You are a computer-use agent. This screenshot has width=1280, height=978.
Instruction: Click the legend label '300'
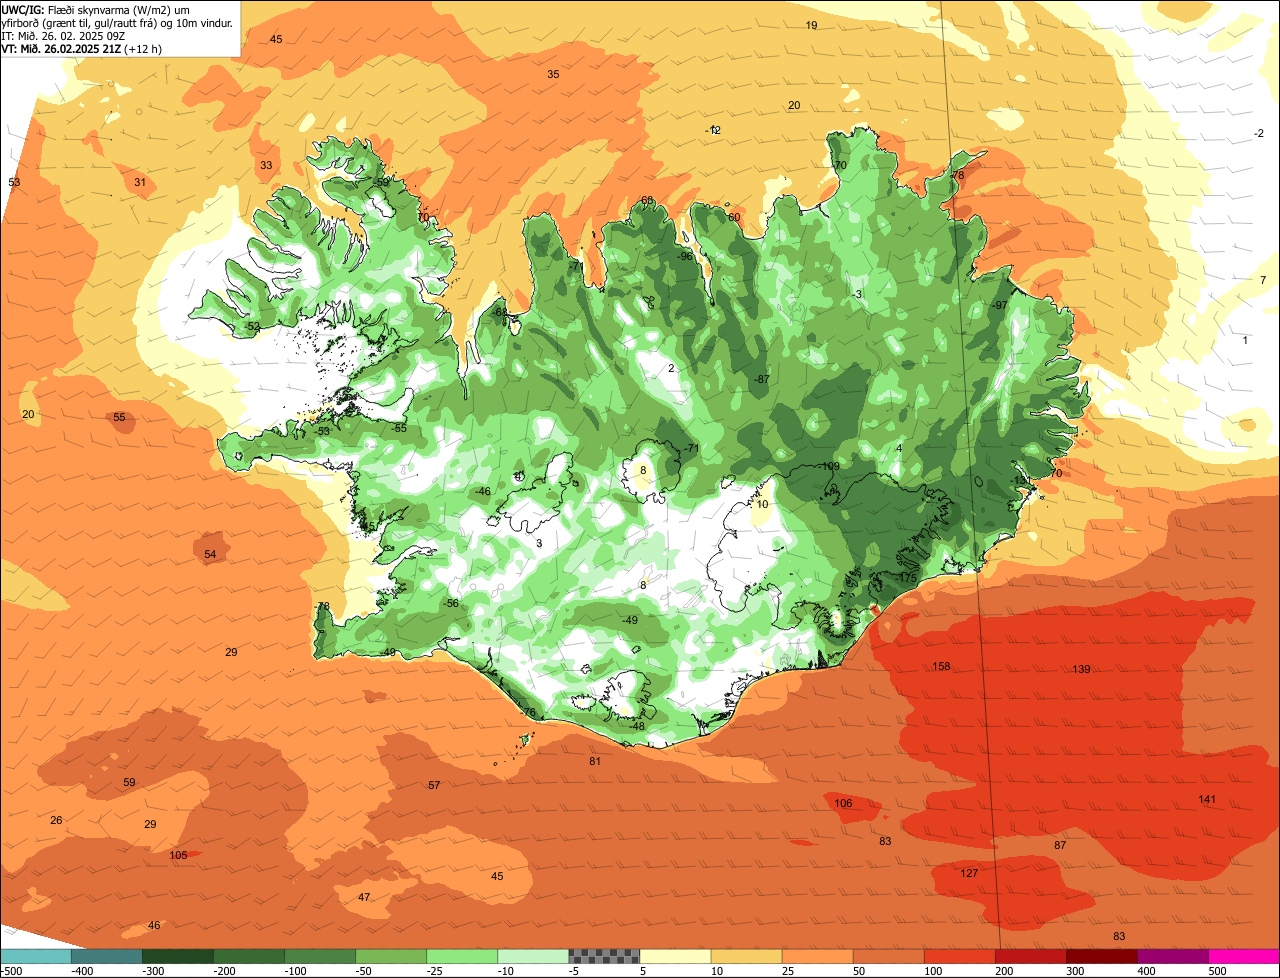click(x=1074, y=971)
